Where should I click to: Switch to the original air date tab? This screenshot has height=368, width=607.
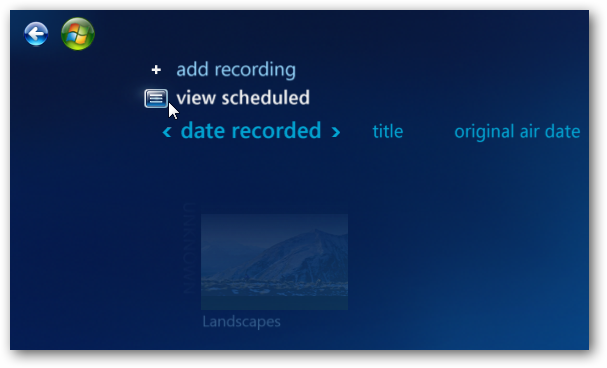tap(517, 132)
